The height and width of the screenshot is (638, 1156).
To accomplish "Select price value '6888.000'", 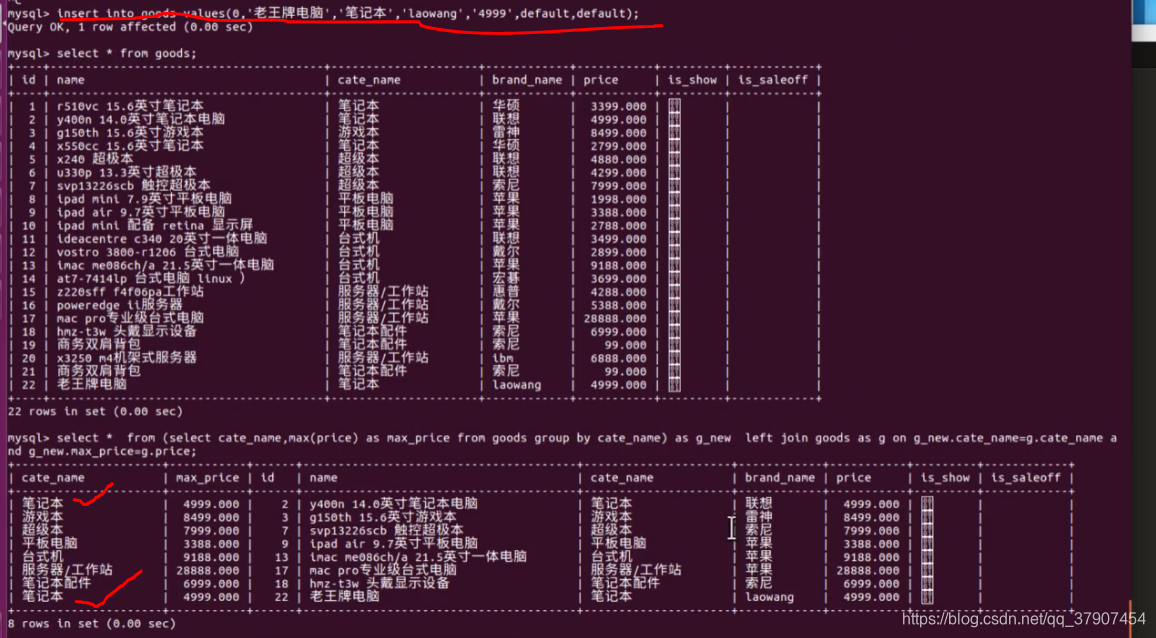I will (619, 358).
